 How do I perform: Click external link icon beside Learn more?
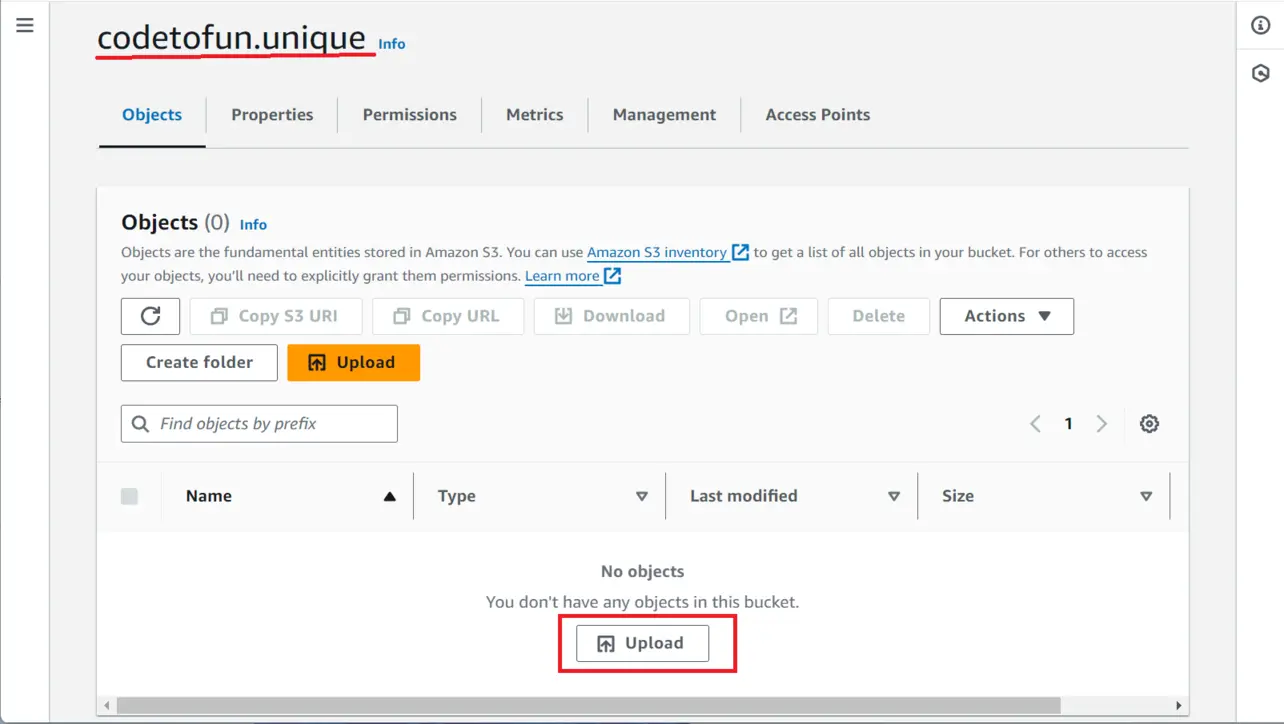tap(612, 276)
